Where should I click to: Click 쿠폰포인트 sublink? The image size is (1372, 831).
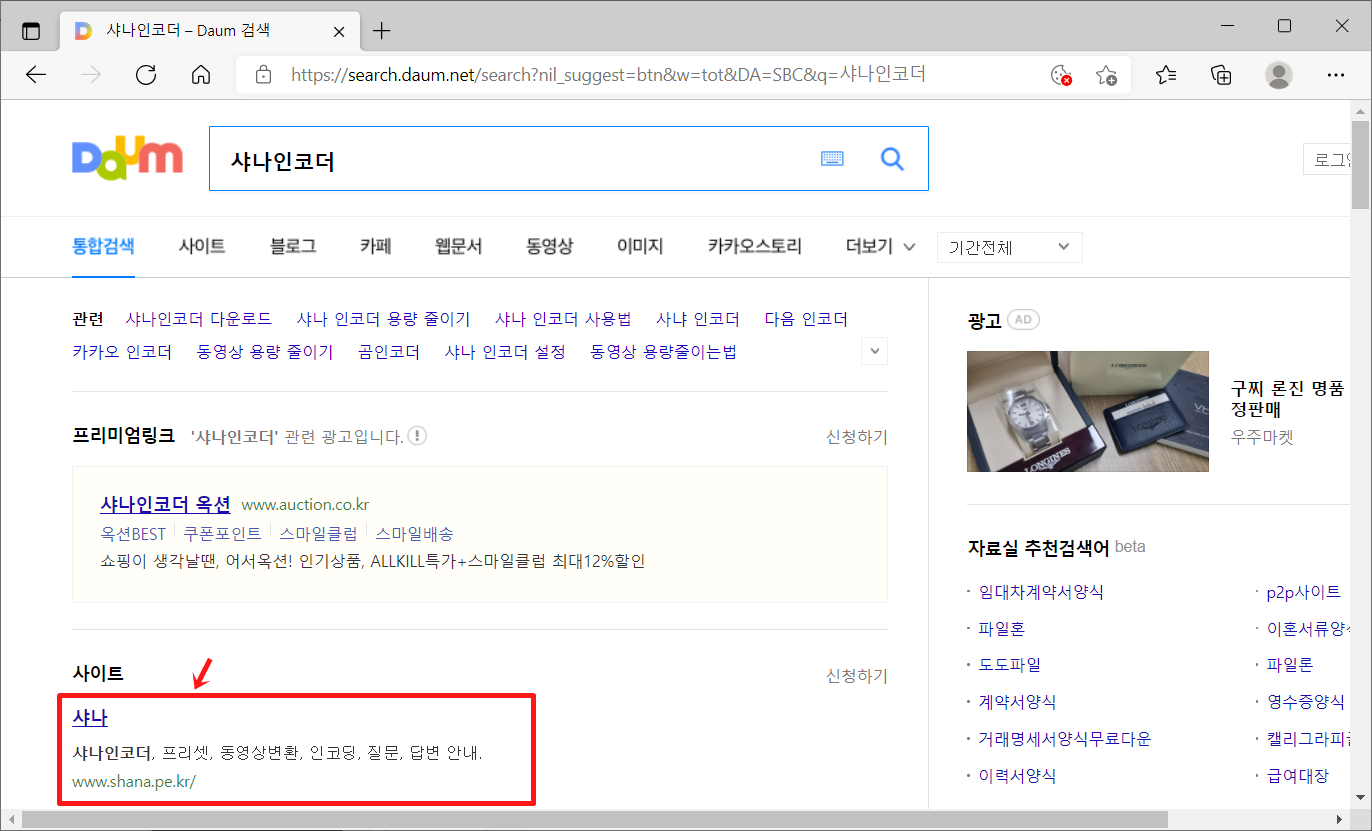click(x=222, y=533)
